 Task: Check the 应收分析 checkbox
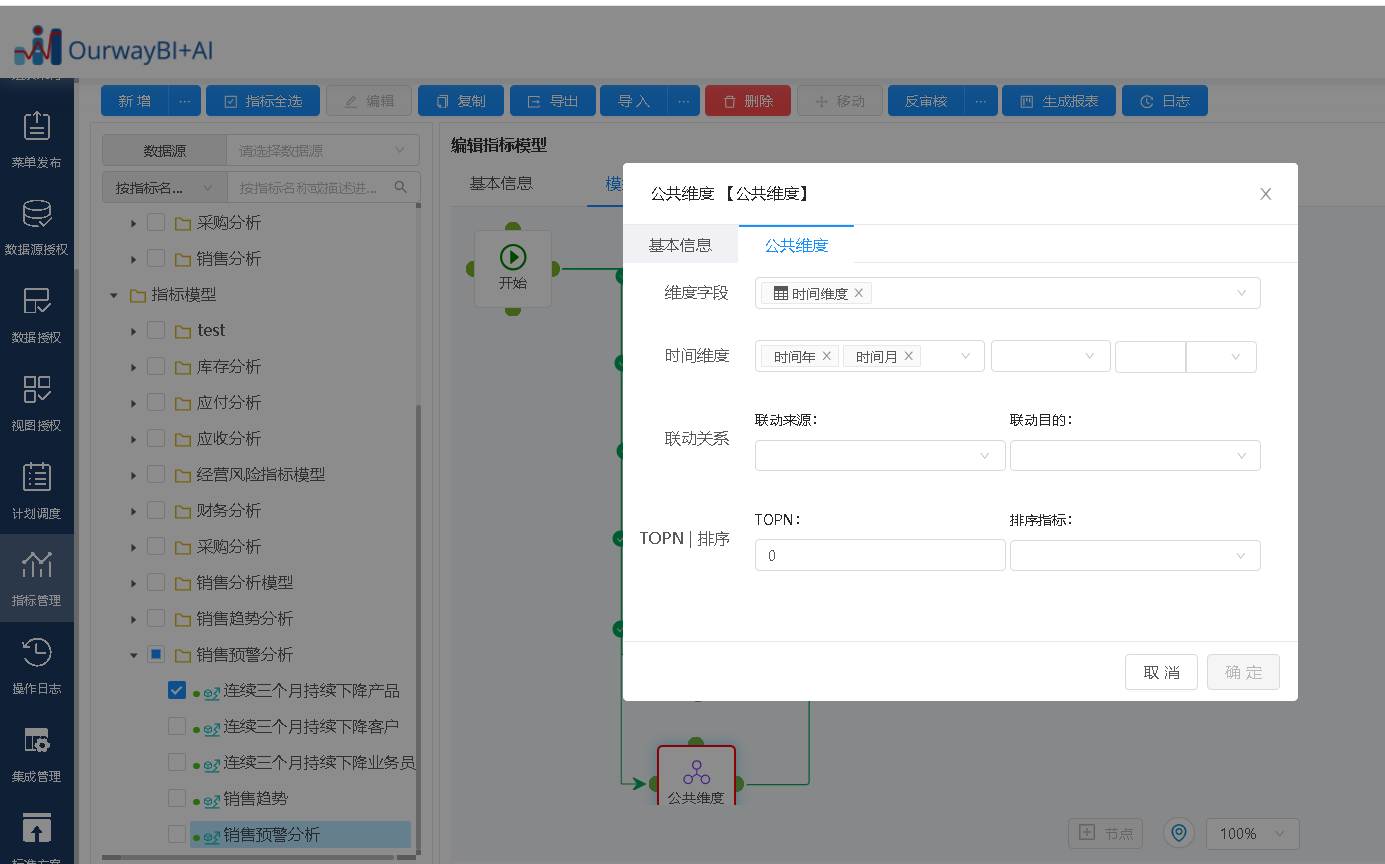156,438
